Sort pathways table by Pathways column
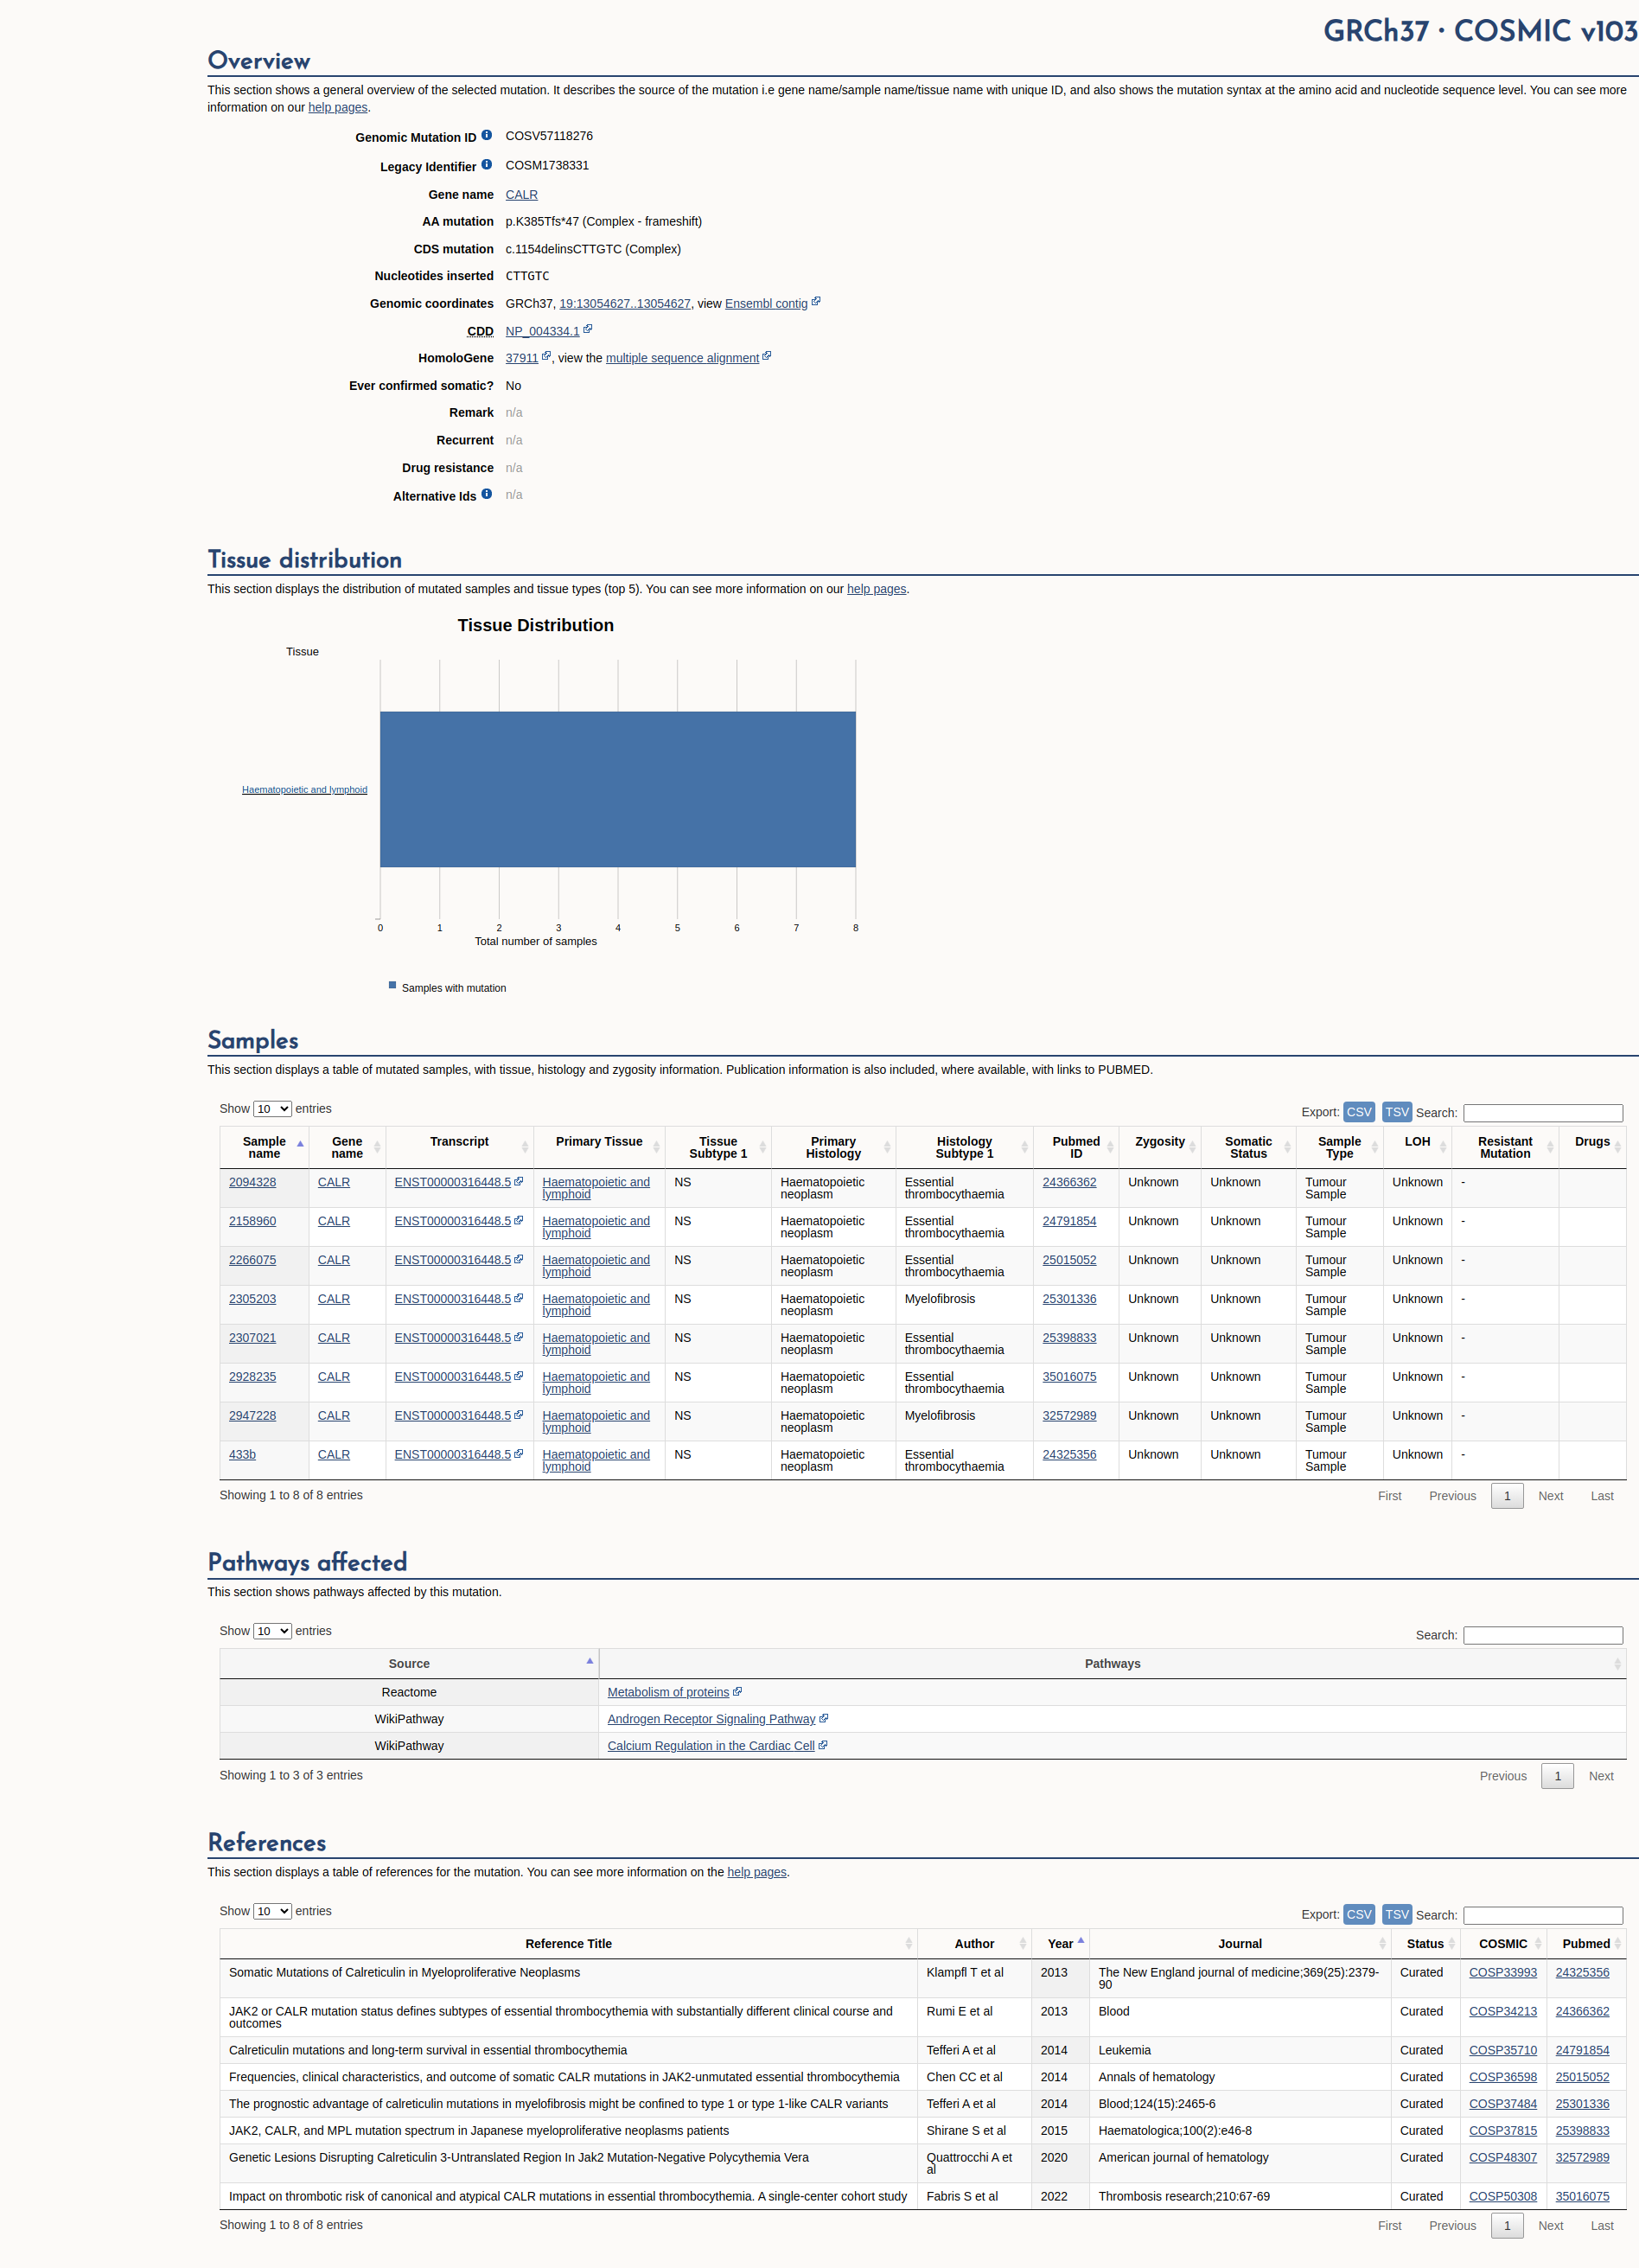The height and width of the screenshot is (2268, 1639). tap(1112, 1664)
